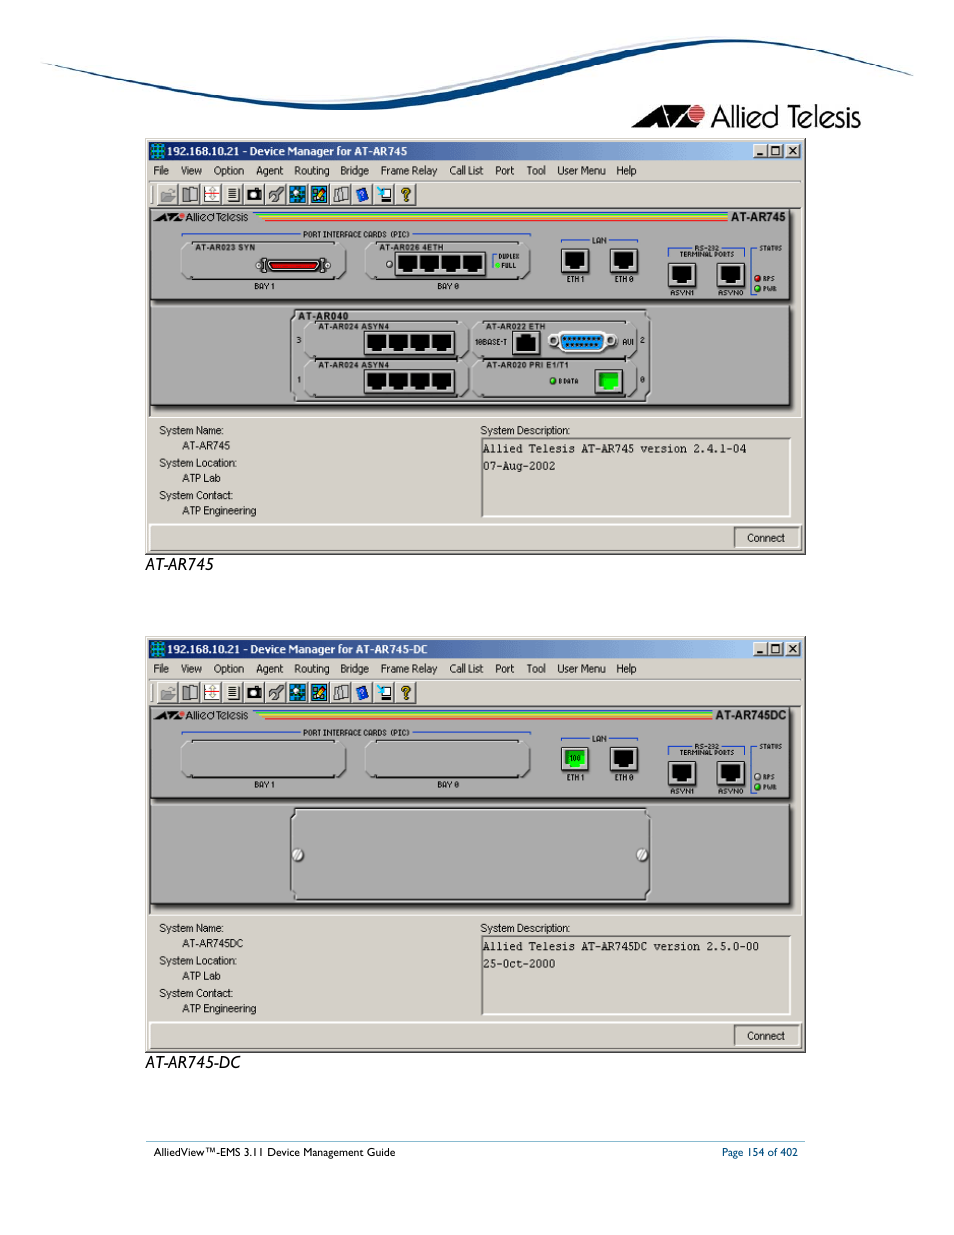Click the 'Page 154 of 402' footer text

point(760,1152)
